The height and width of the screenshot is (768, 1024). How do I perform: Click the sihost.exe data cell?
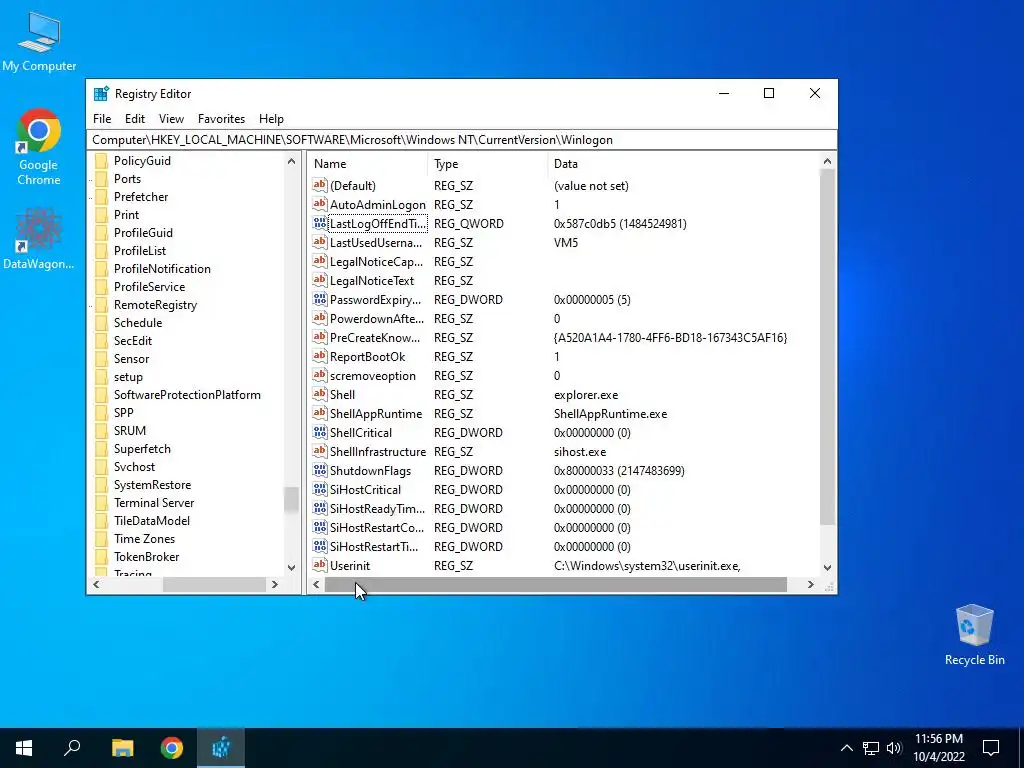click(580, 451)
